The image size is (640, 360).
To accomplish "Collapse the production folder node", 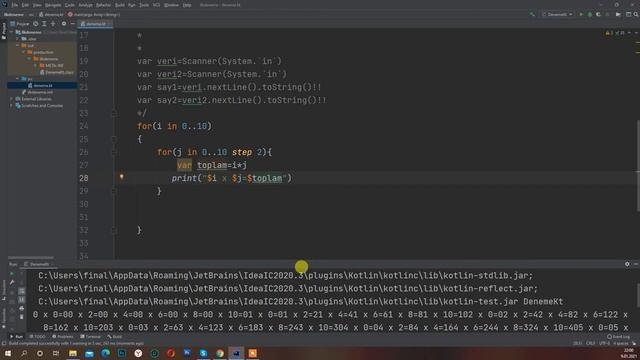I will (x=23, y=52).
